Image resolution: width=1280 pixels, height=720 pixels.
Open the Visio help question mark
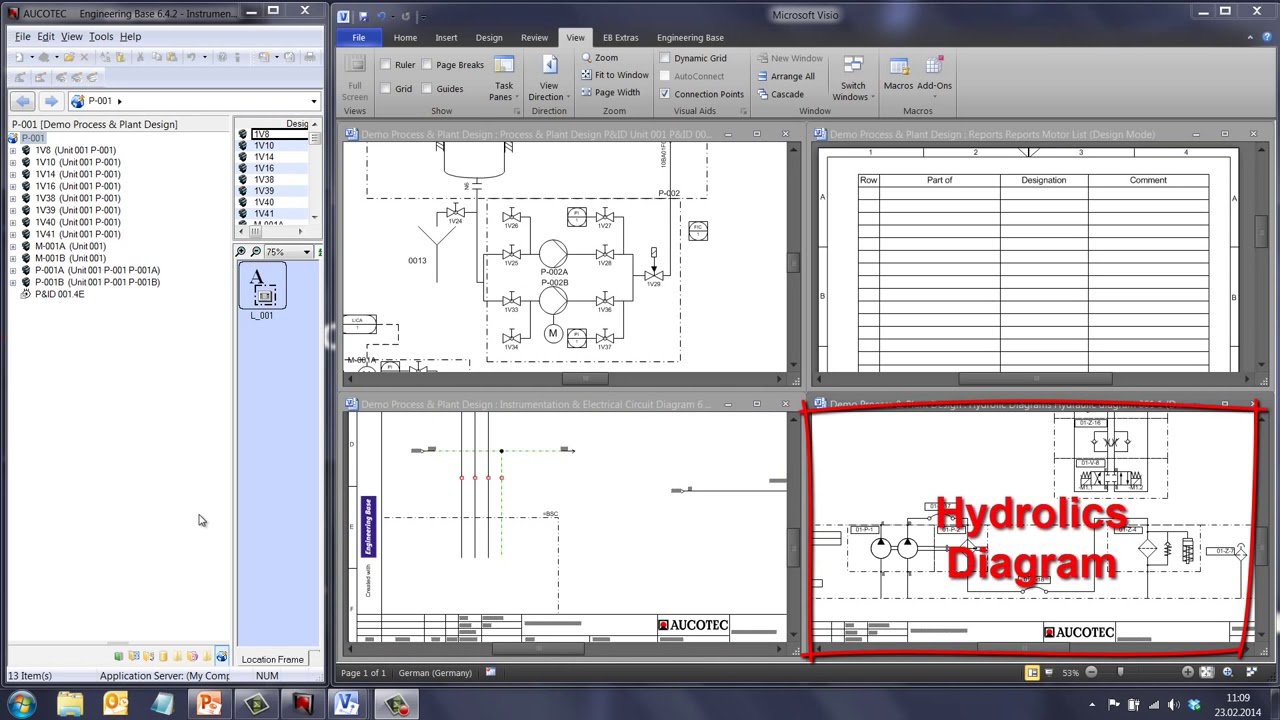(x=1265, y=38)
